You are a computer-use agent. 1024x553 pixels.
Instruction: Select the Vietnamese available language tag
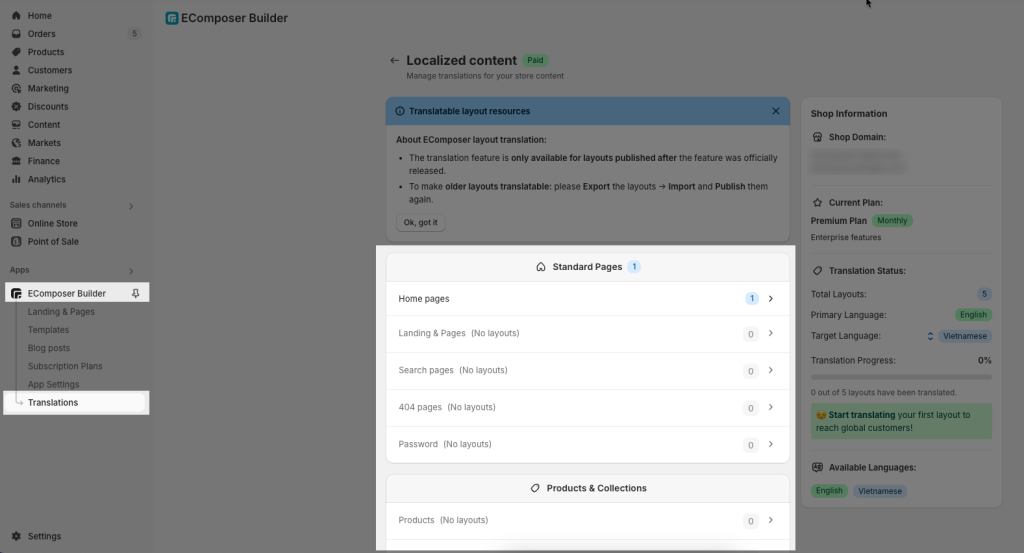coord(879,491)
